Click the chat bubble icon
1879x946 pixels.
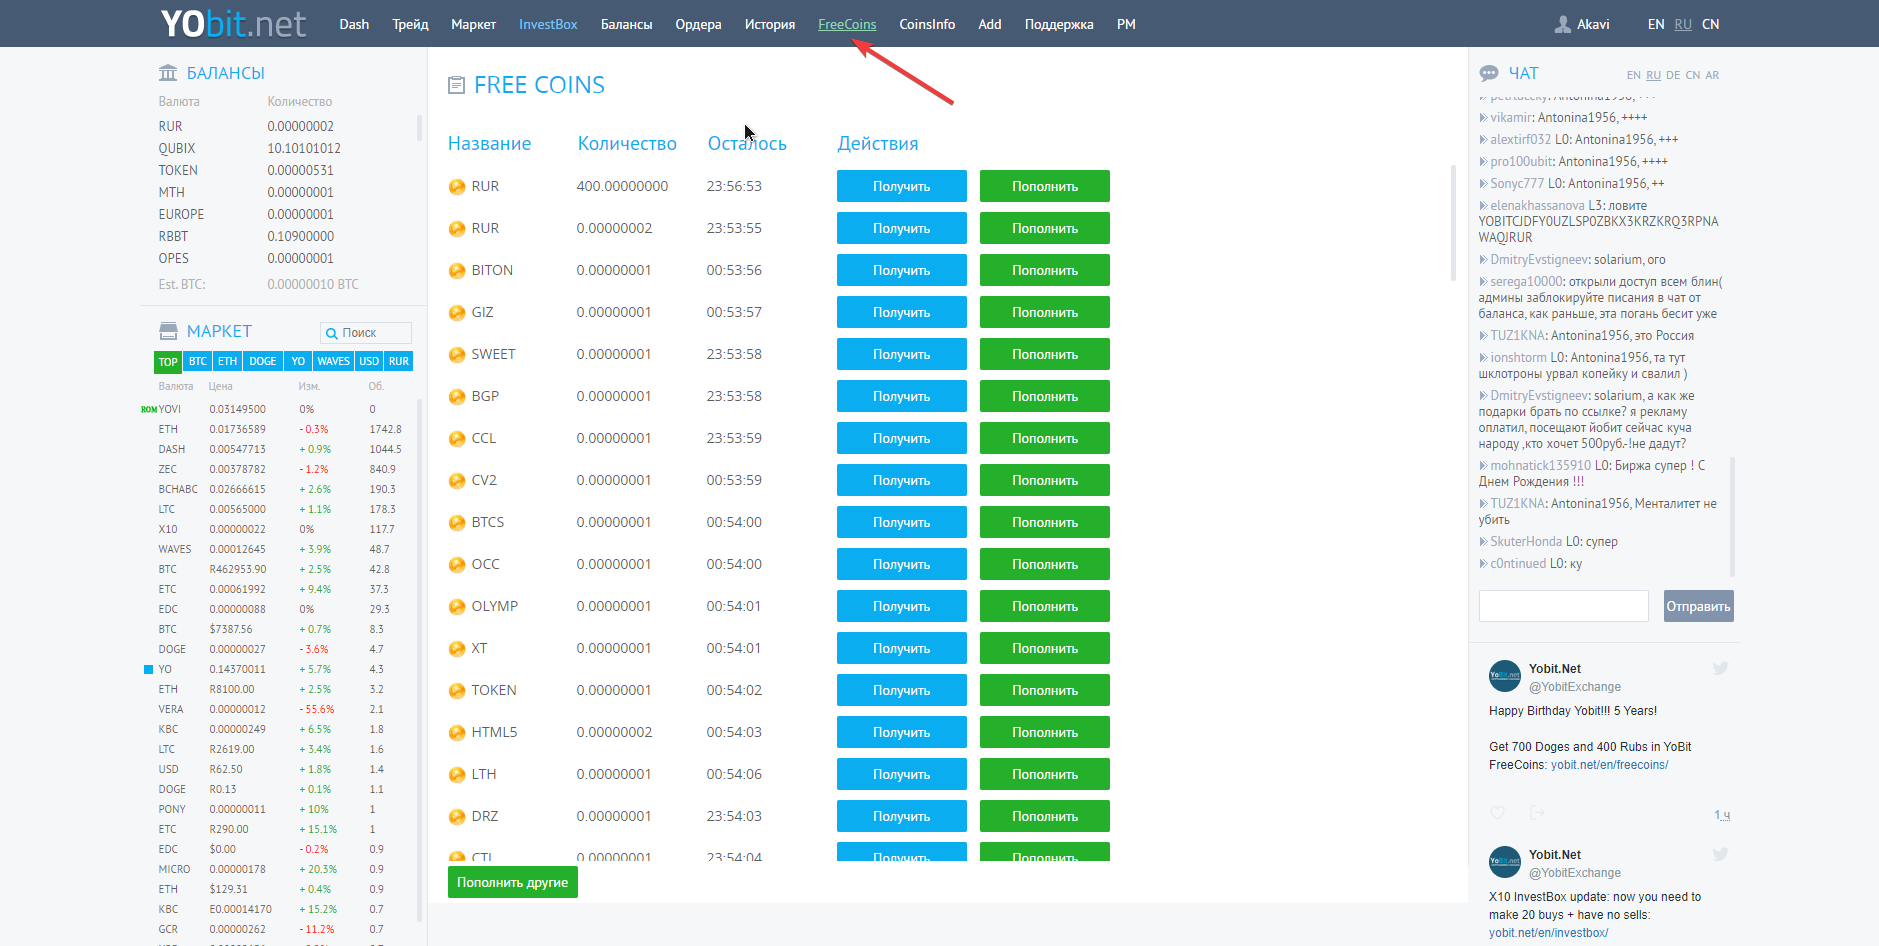click(x=1489, y=73)
